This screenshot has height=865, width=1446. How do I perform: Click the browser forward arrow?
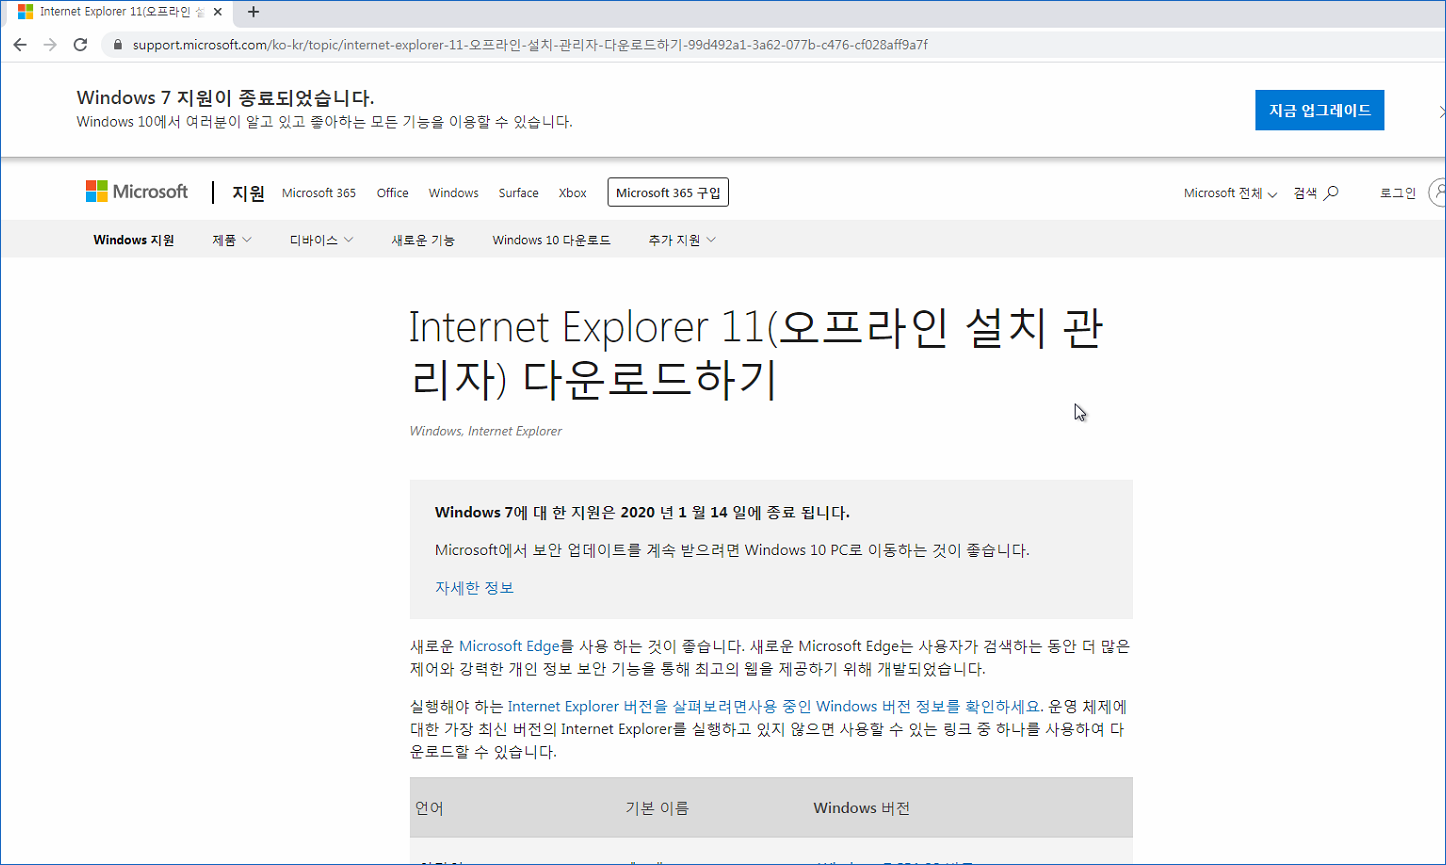50,45
